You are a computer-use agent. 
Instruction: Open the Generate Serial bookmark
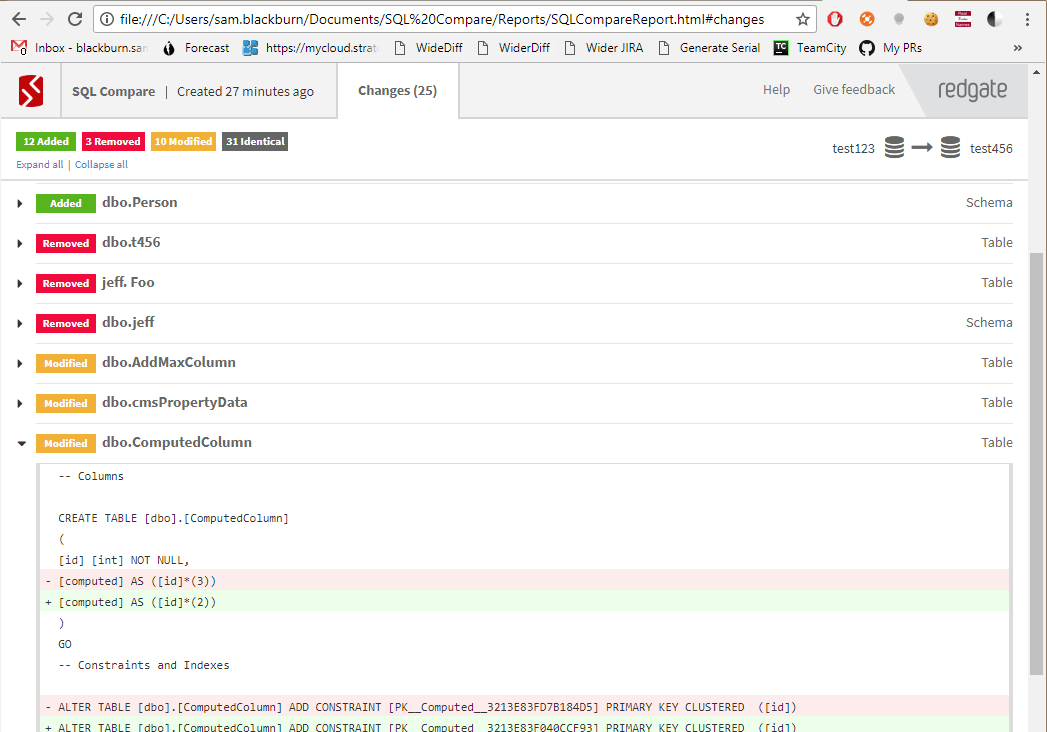709,48
